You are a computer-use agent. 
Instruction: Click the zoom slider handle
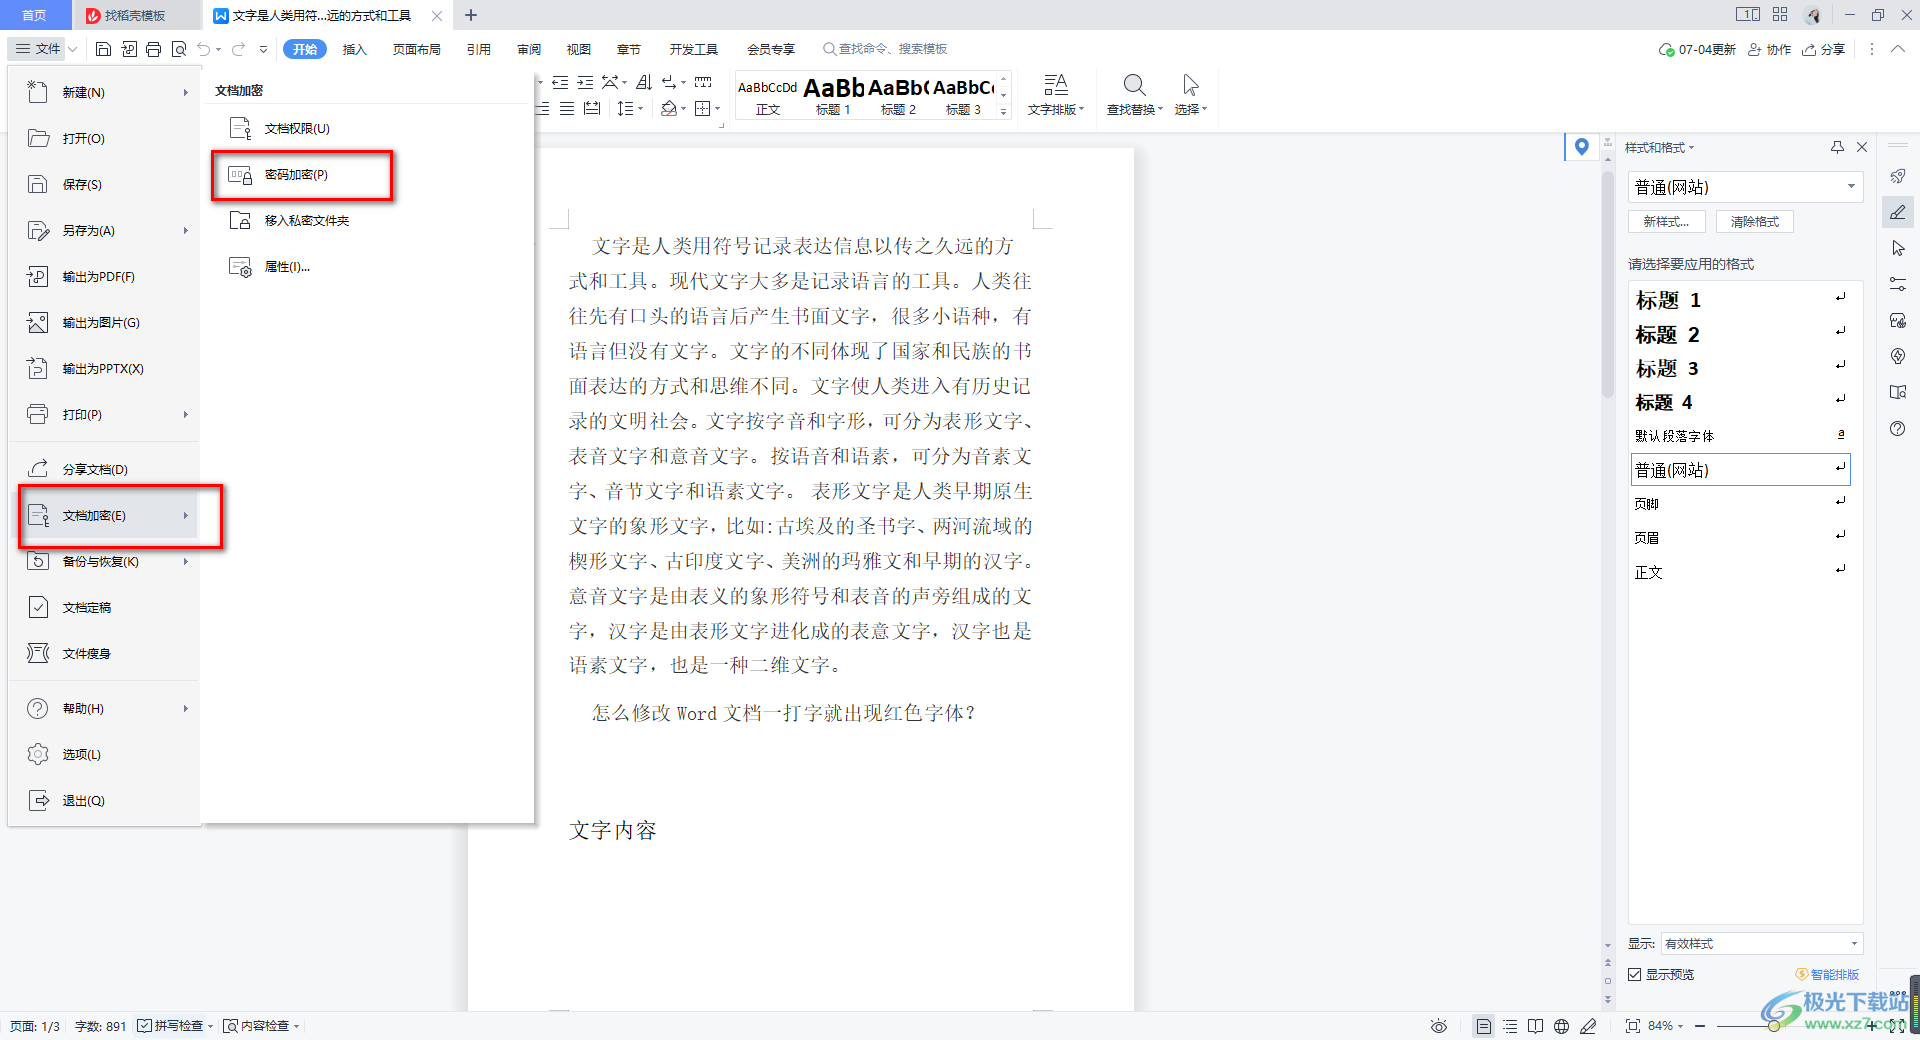[1774, 1026]
